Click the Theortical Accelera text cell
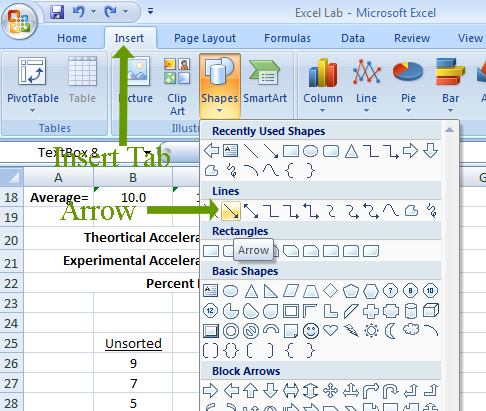 pos(112,238)
